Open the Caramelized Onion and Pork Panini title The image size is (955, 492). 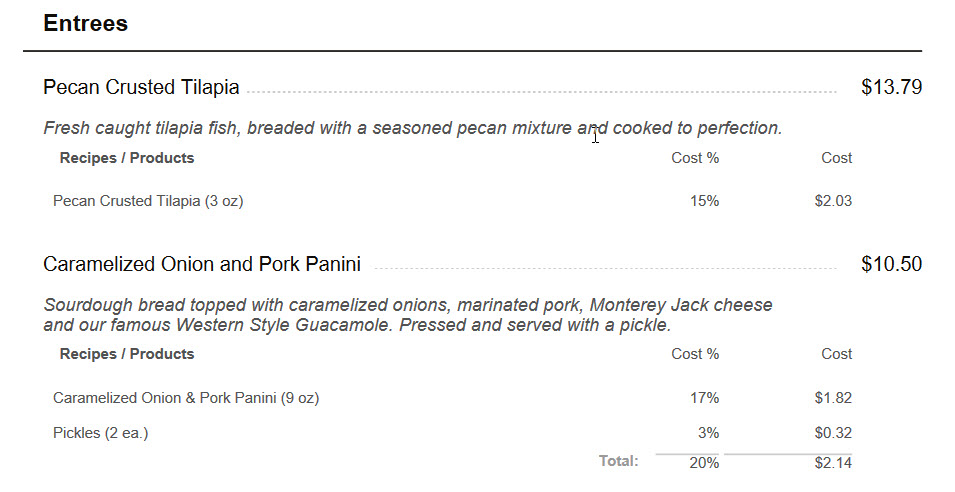pos(202,265)
